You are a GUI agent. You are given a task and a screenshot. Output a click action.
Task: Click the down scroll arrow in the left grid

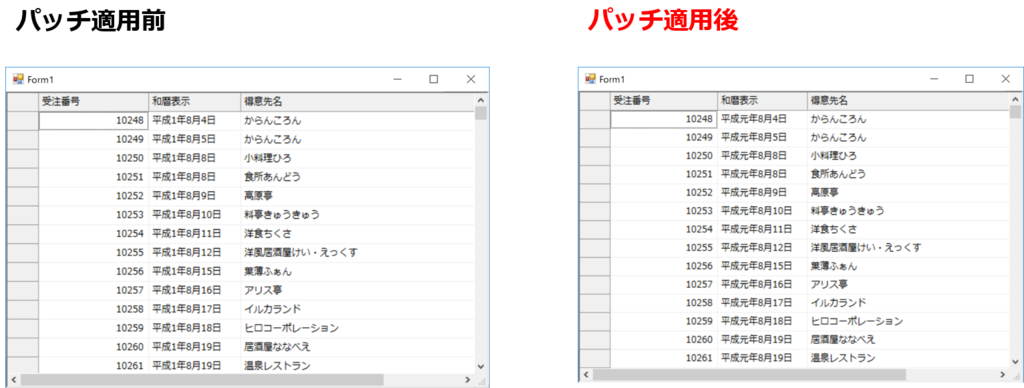tap(481, 366)
